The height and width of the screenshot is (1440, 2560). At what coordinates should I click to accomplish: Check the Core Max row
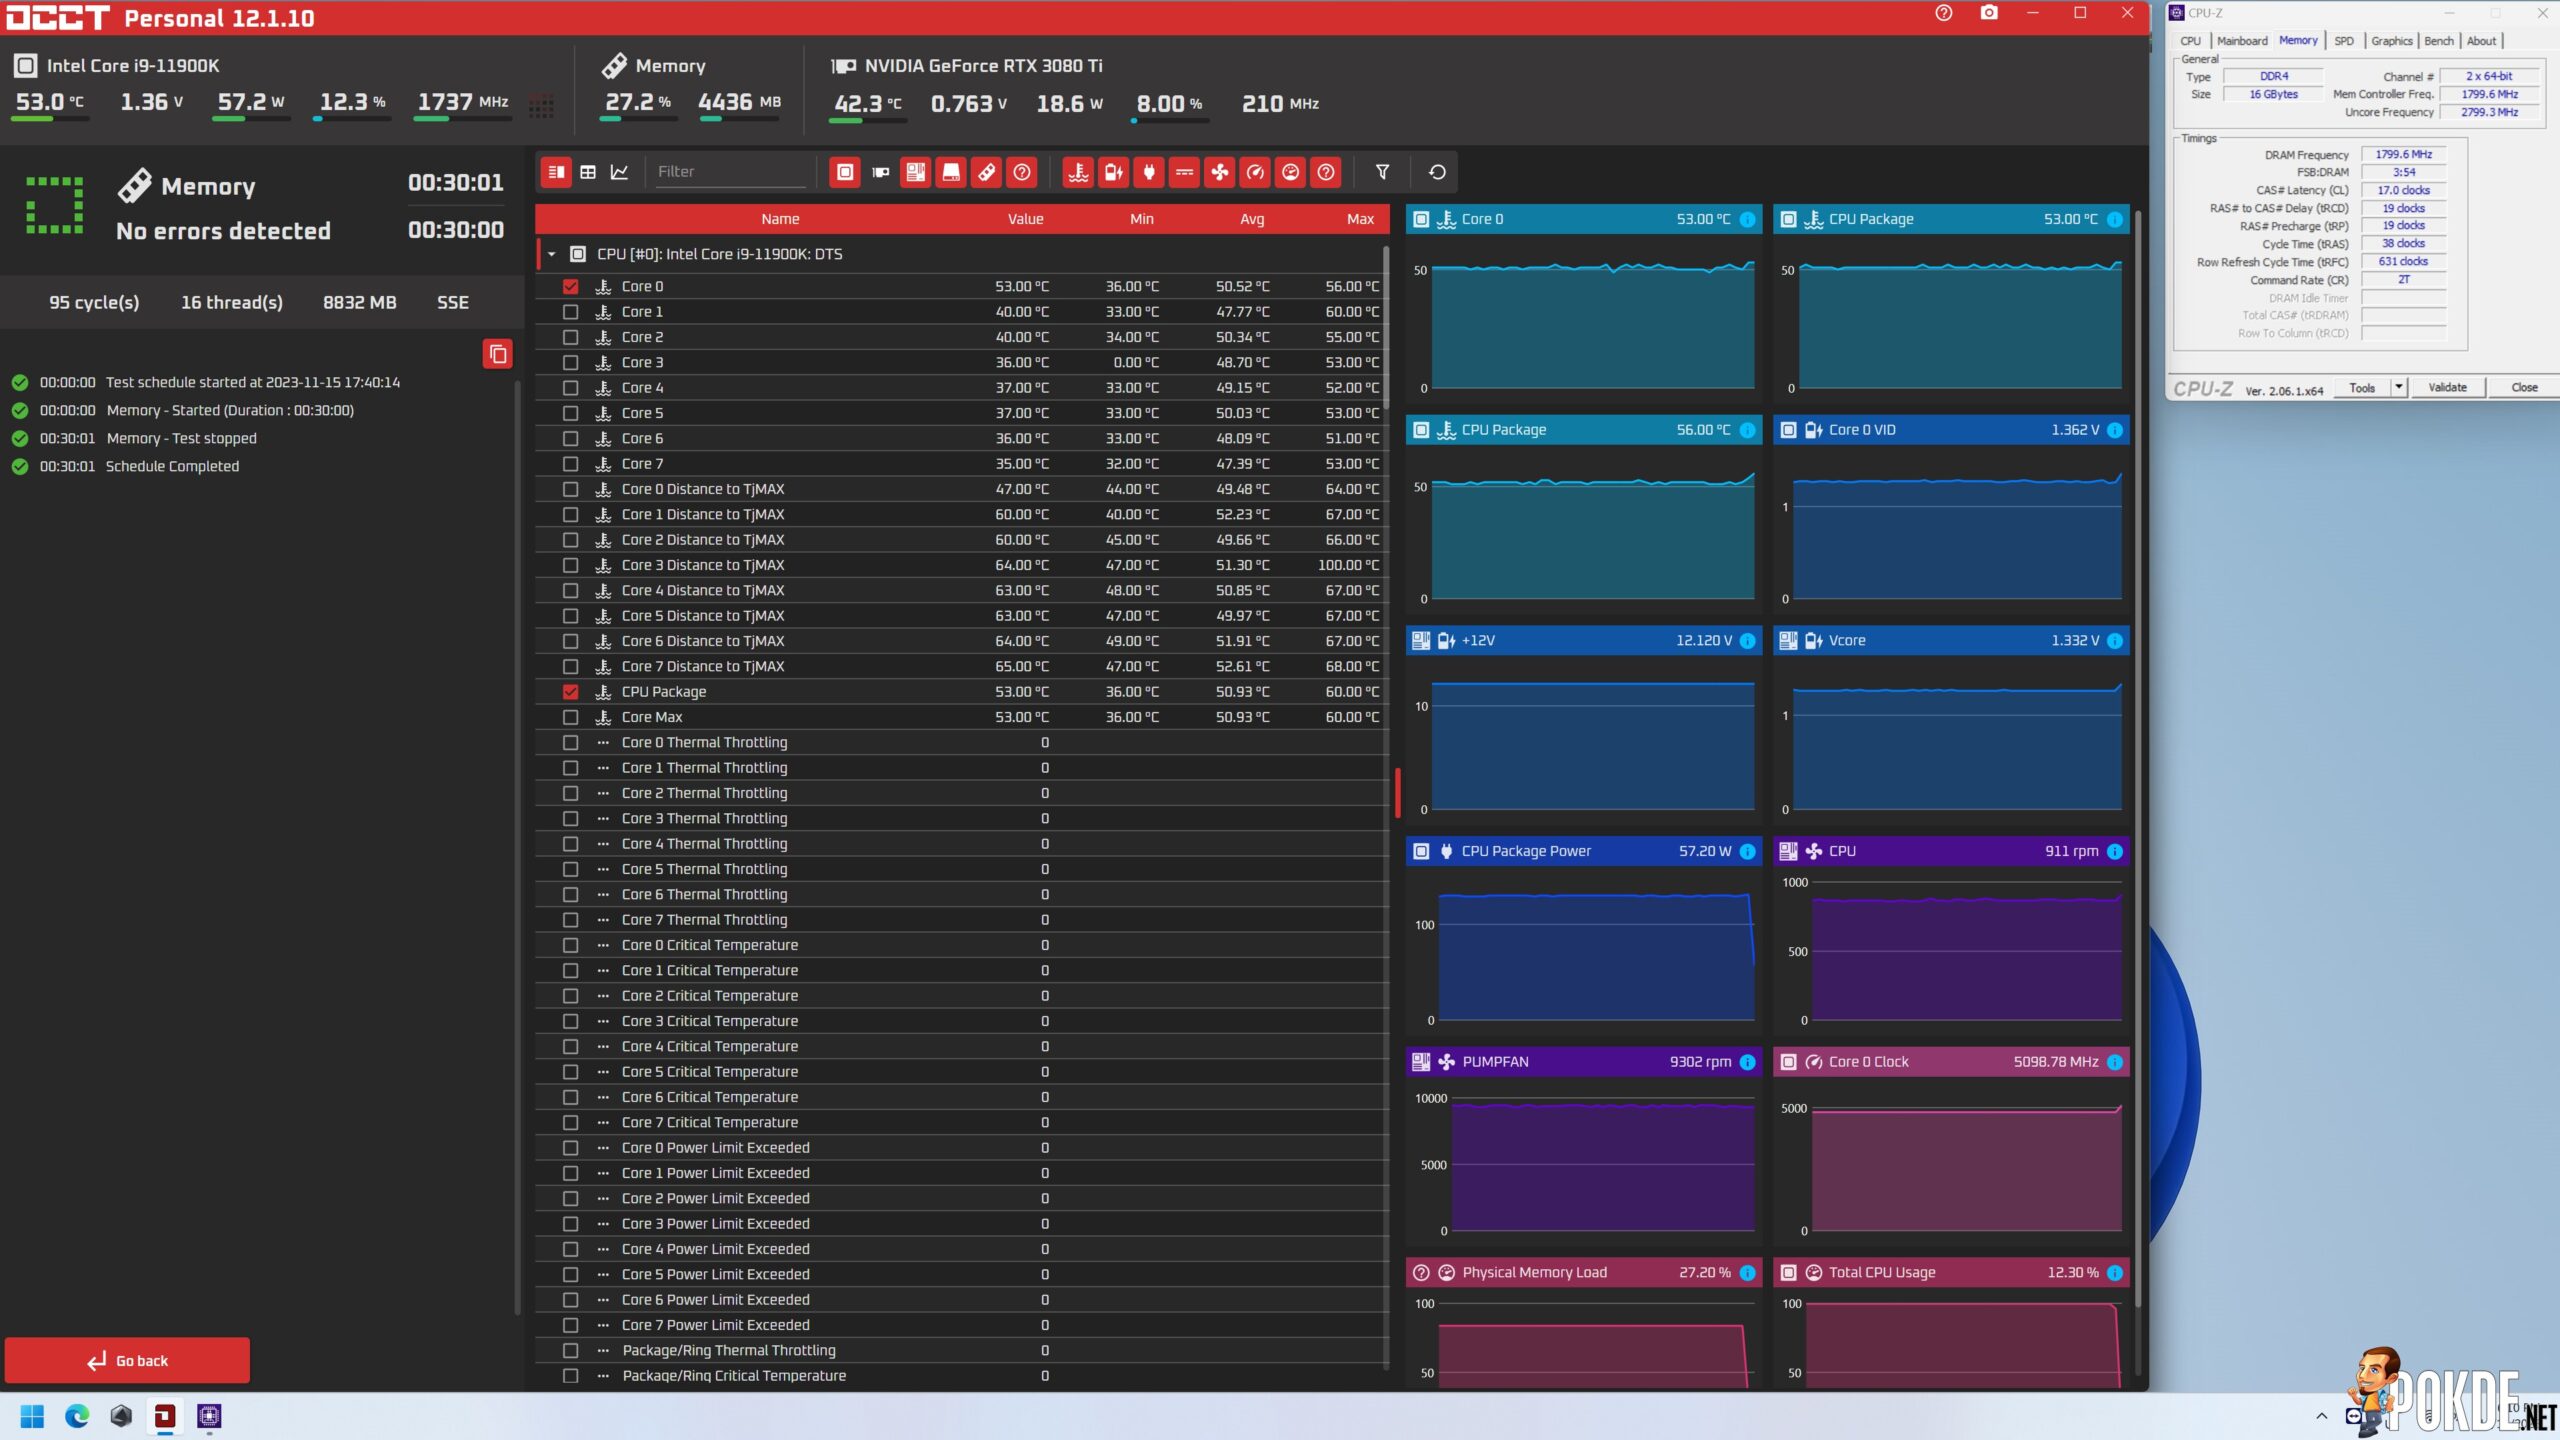[x=570, y=717]
